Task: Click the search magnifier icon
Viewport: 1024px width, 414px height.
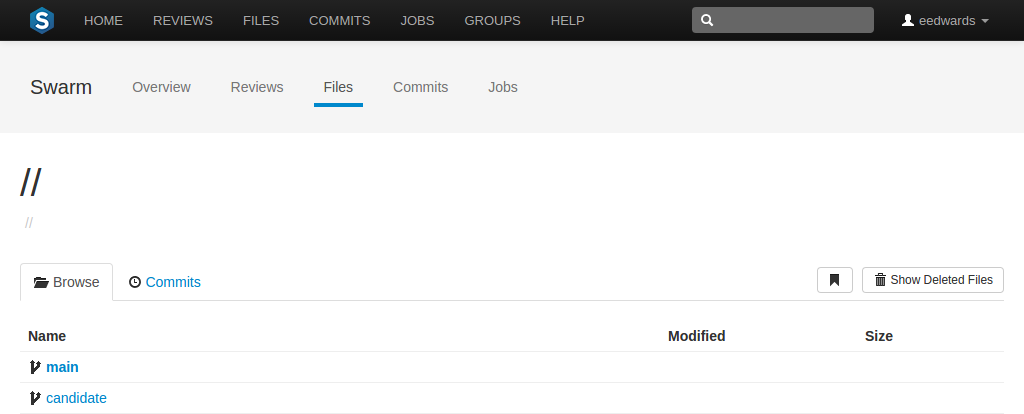Action: pos(707,20)
